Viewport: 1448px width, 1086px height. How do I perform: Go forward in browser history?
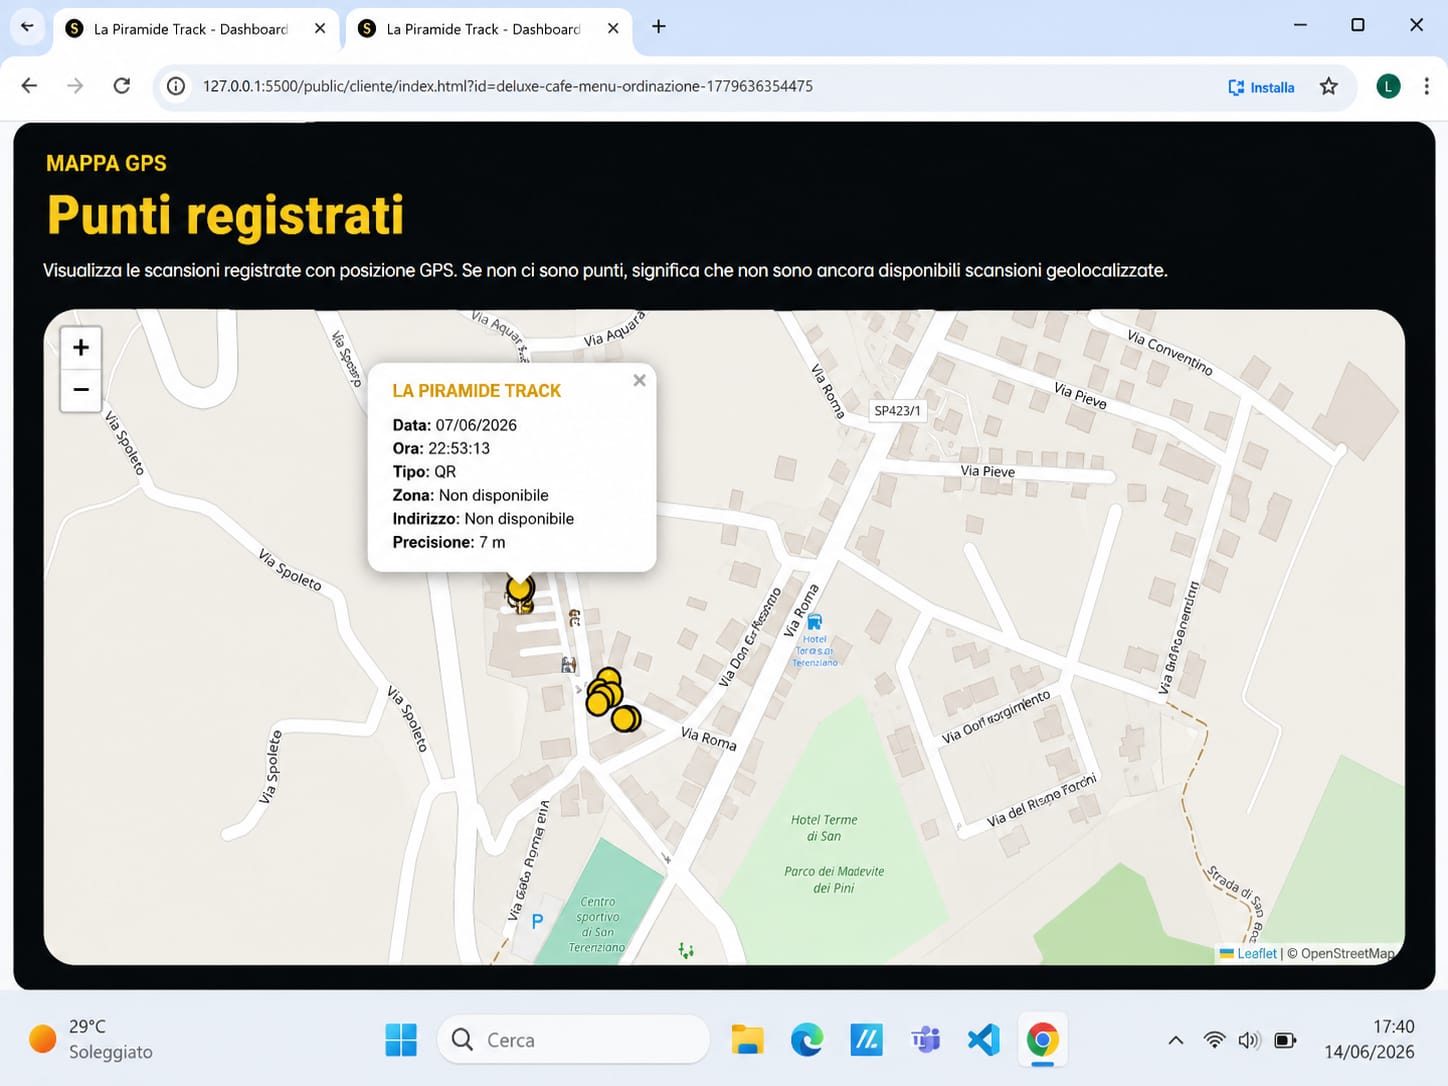[75, 86]
